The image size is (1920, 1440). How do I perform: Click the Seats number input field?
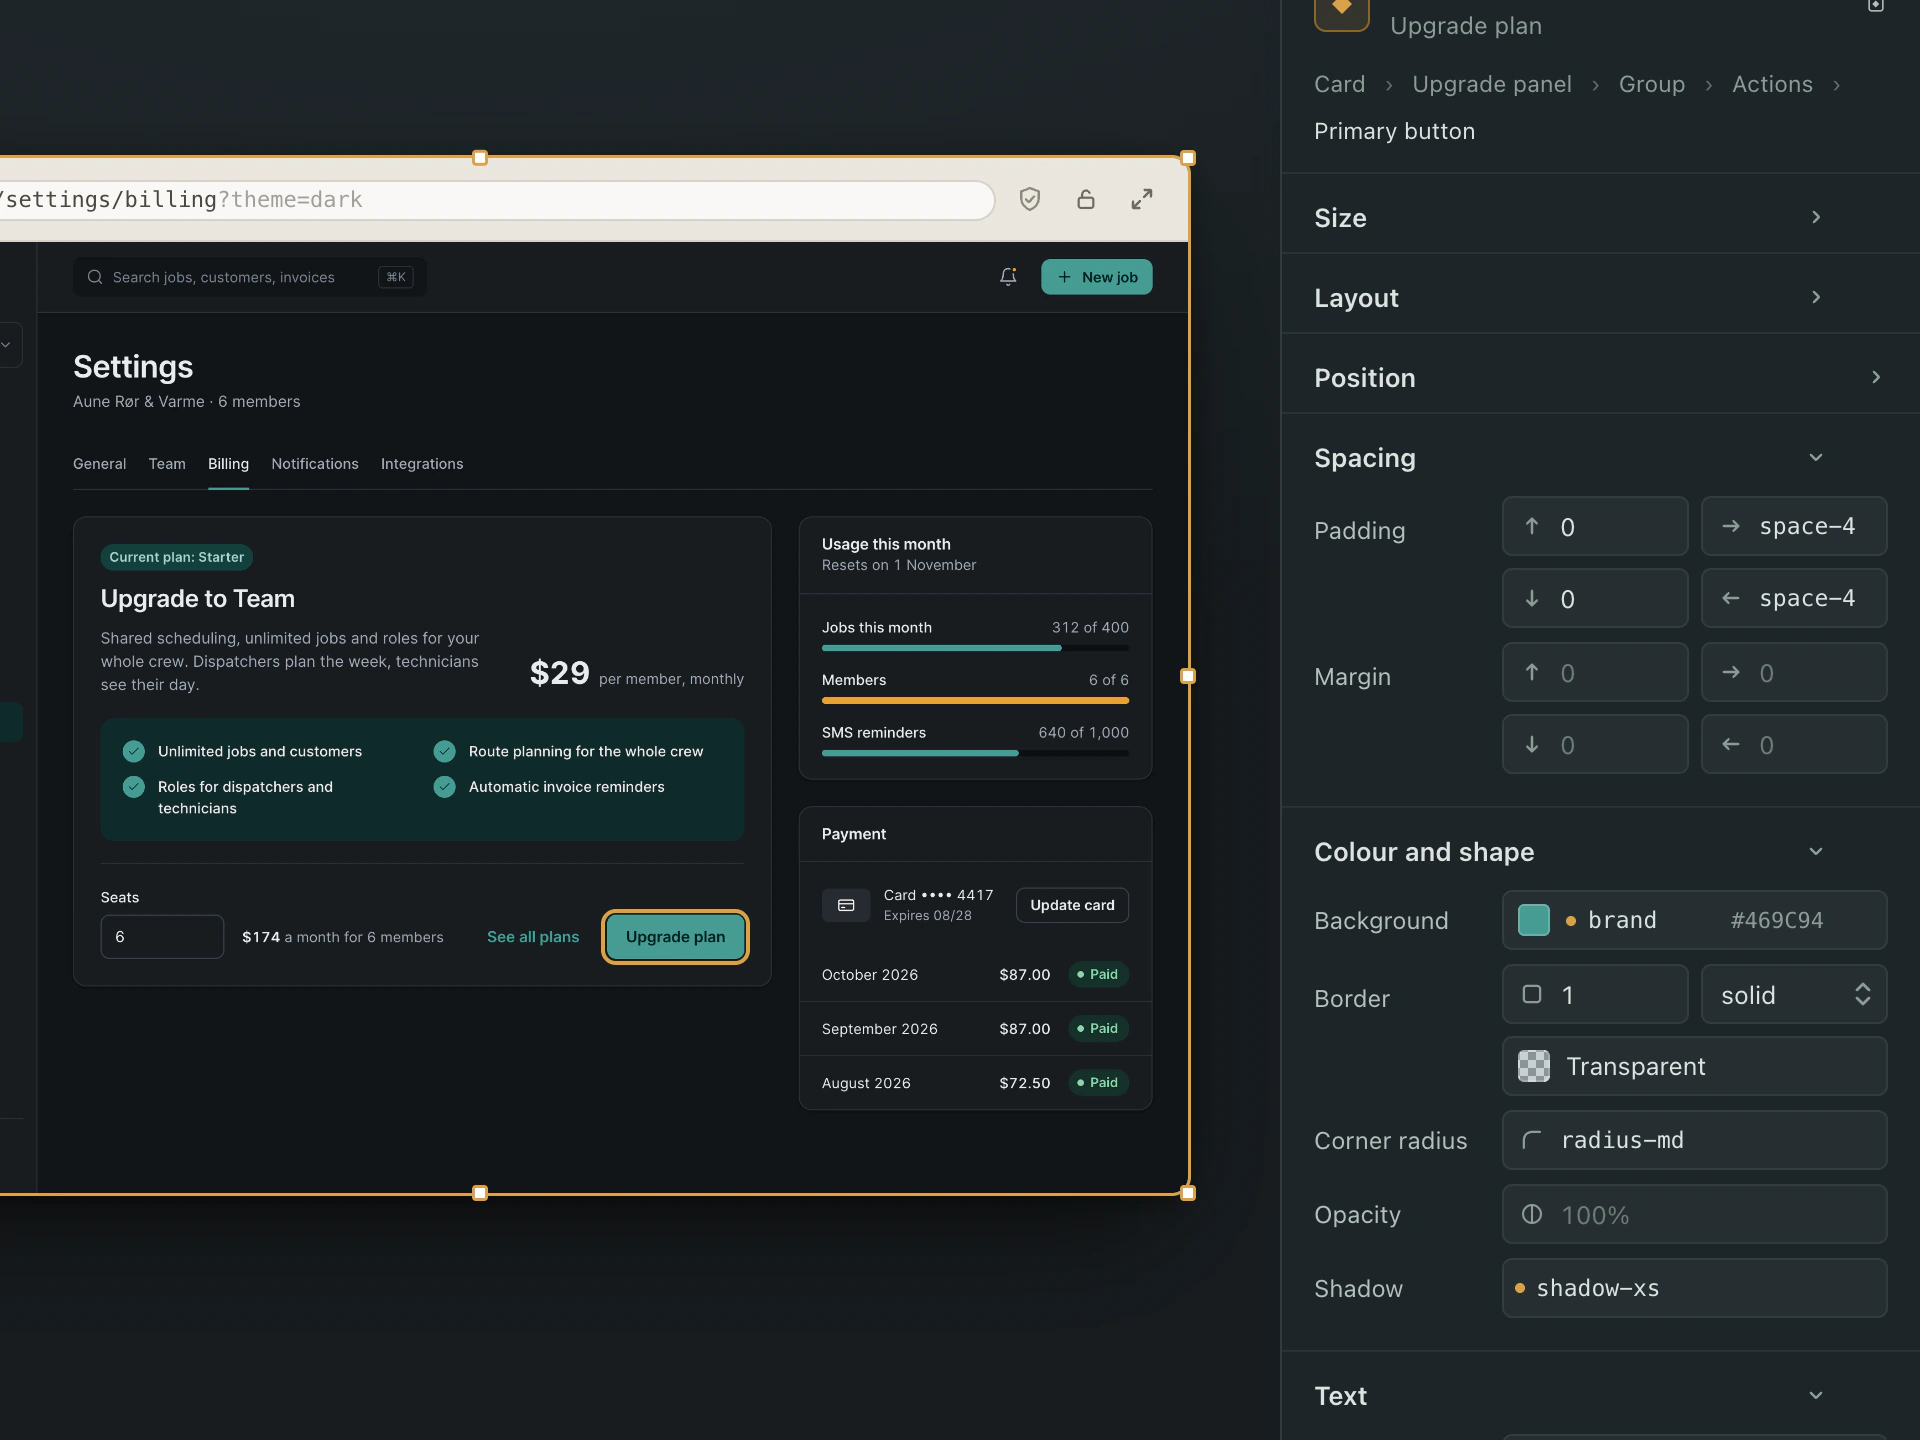tap(162, 937)
